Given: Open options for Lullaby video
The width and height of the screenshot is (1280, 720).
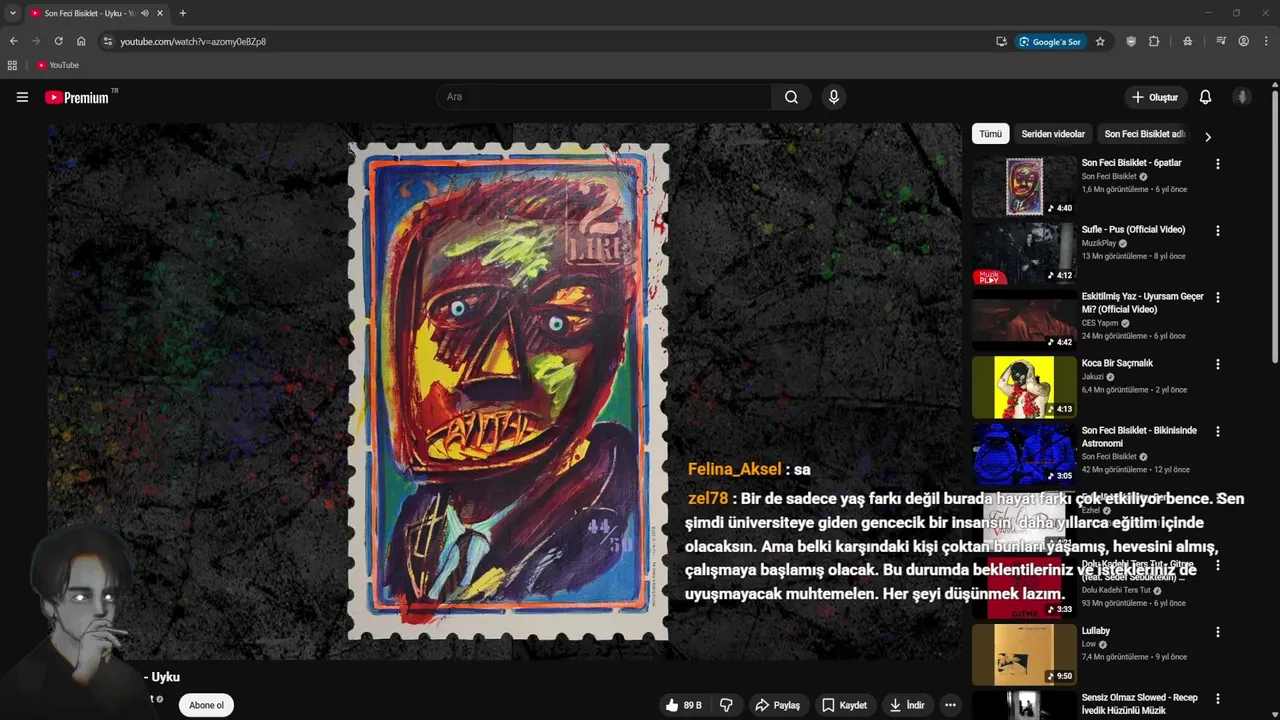Looking at the screenshot, I should [x=1217, y=632].
